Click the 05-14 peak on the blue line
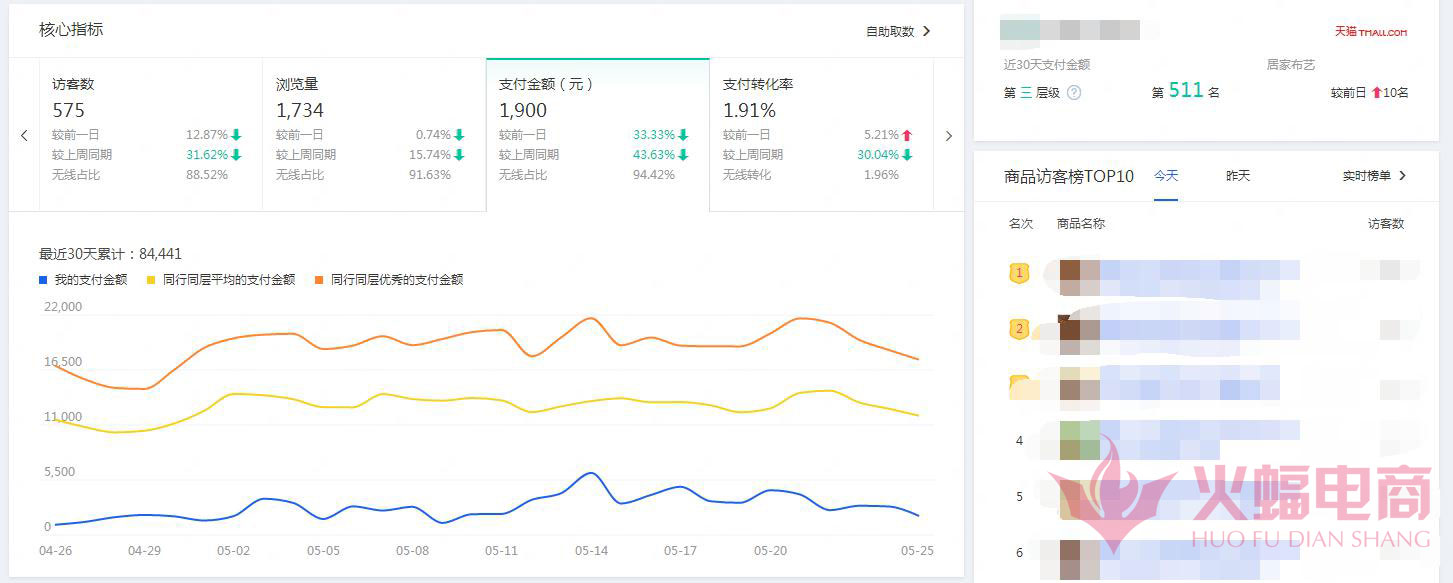Image resolution: width=1453 pixels, height=583 pixels. (591, 473)
